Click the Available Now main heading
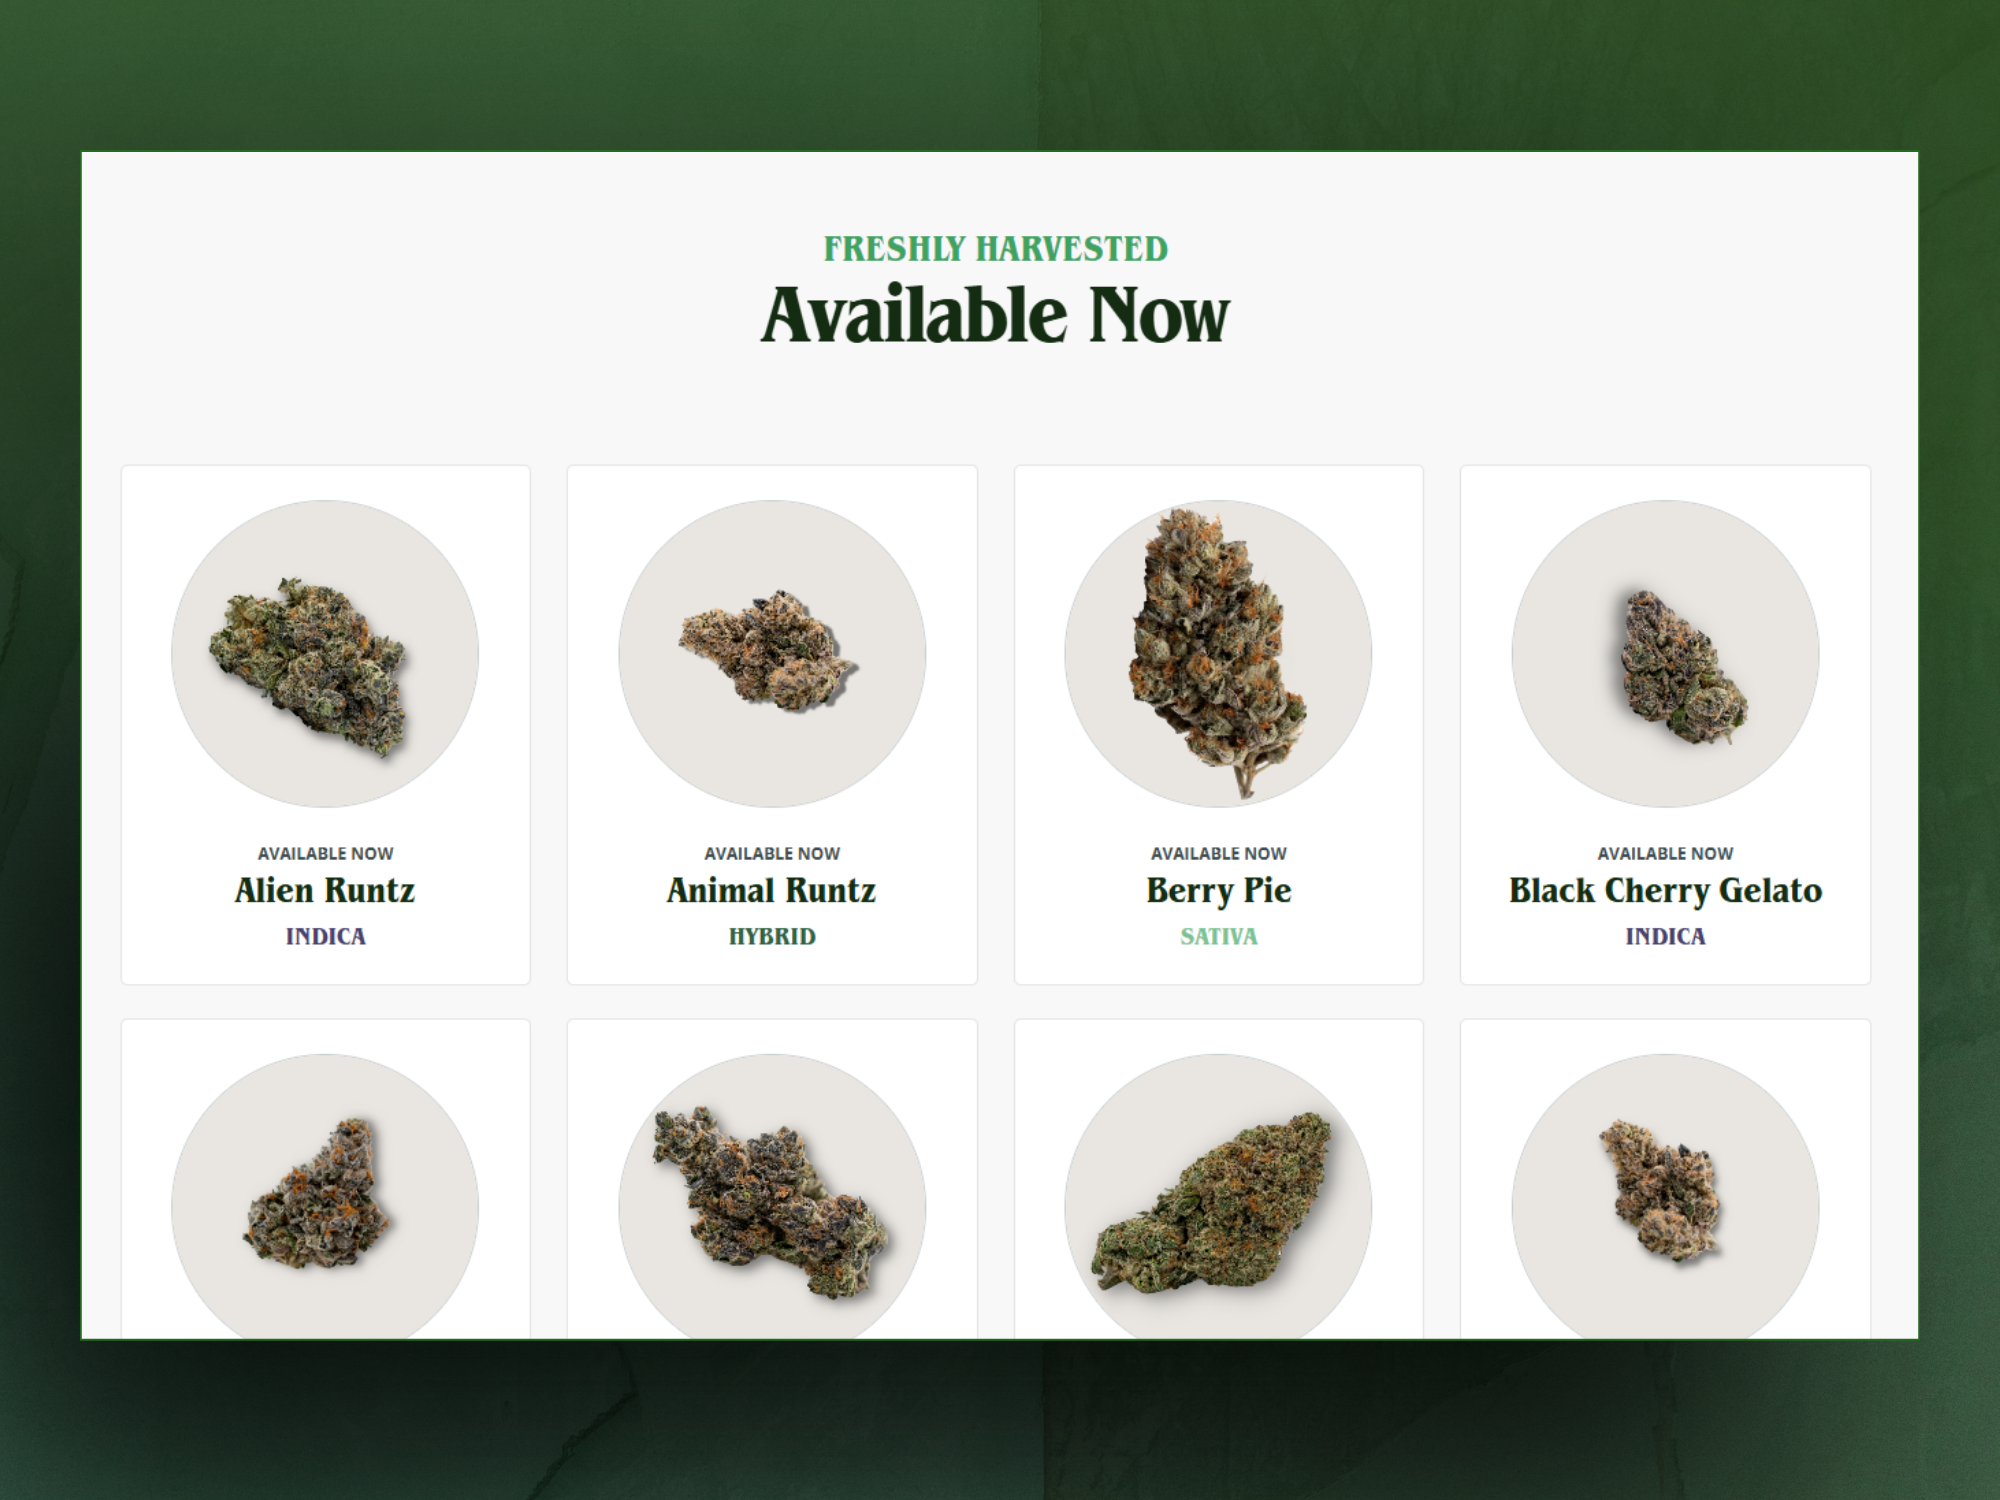The height and width of the screenshot is (1500, 2000). point(995,315)
